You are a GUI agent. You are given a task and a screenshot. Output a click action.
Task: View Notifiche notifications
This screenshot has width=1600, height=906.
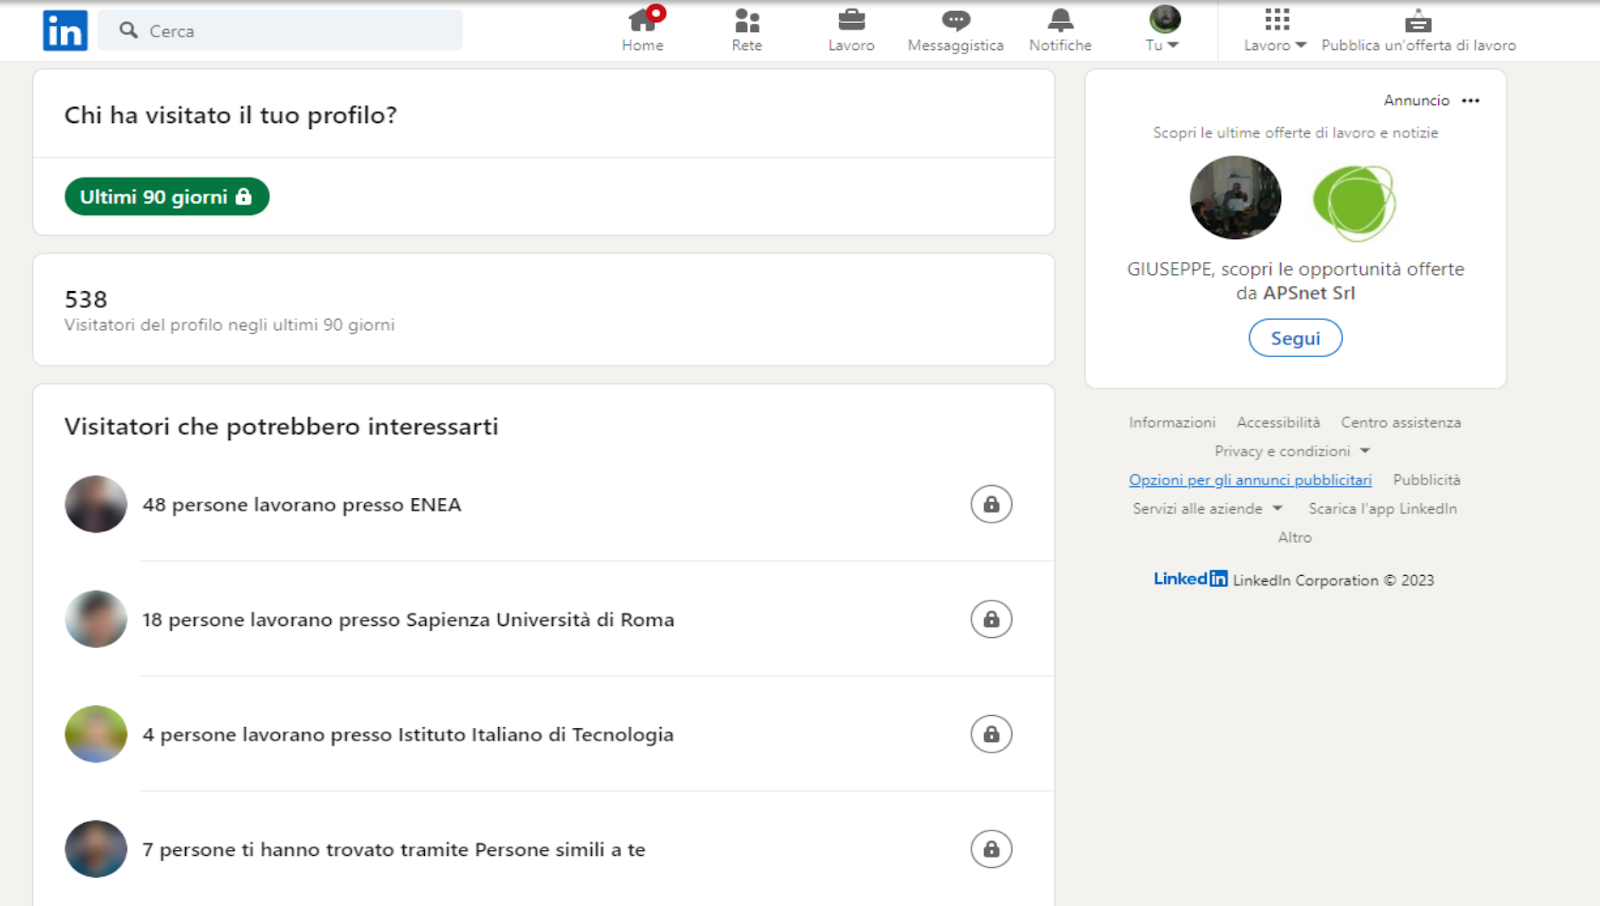tap(1060, 30)
